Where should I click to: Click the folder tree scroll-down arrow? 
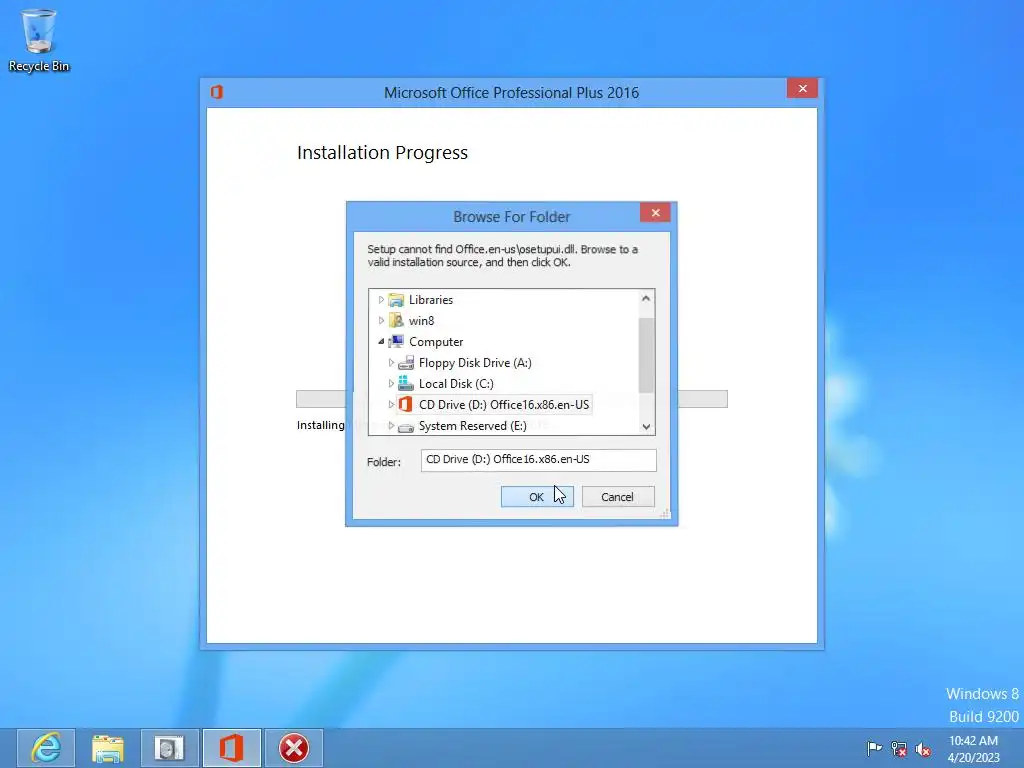646,426
